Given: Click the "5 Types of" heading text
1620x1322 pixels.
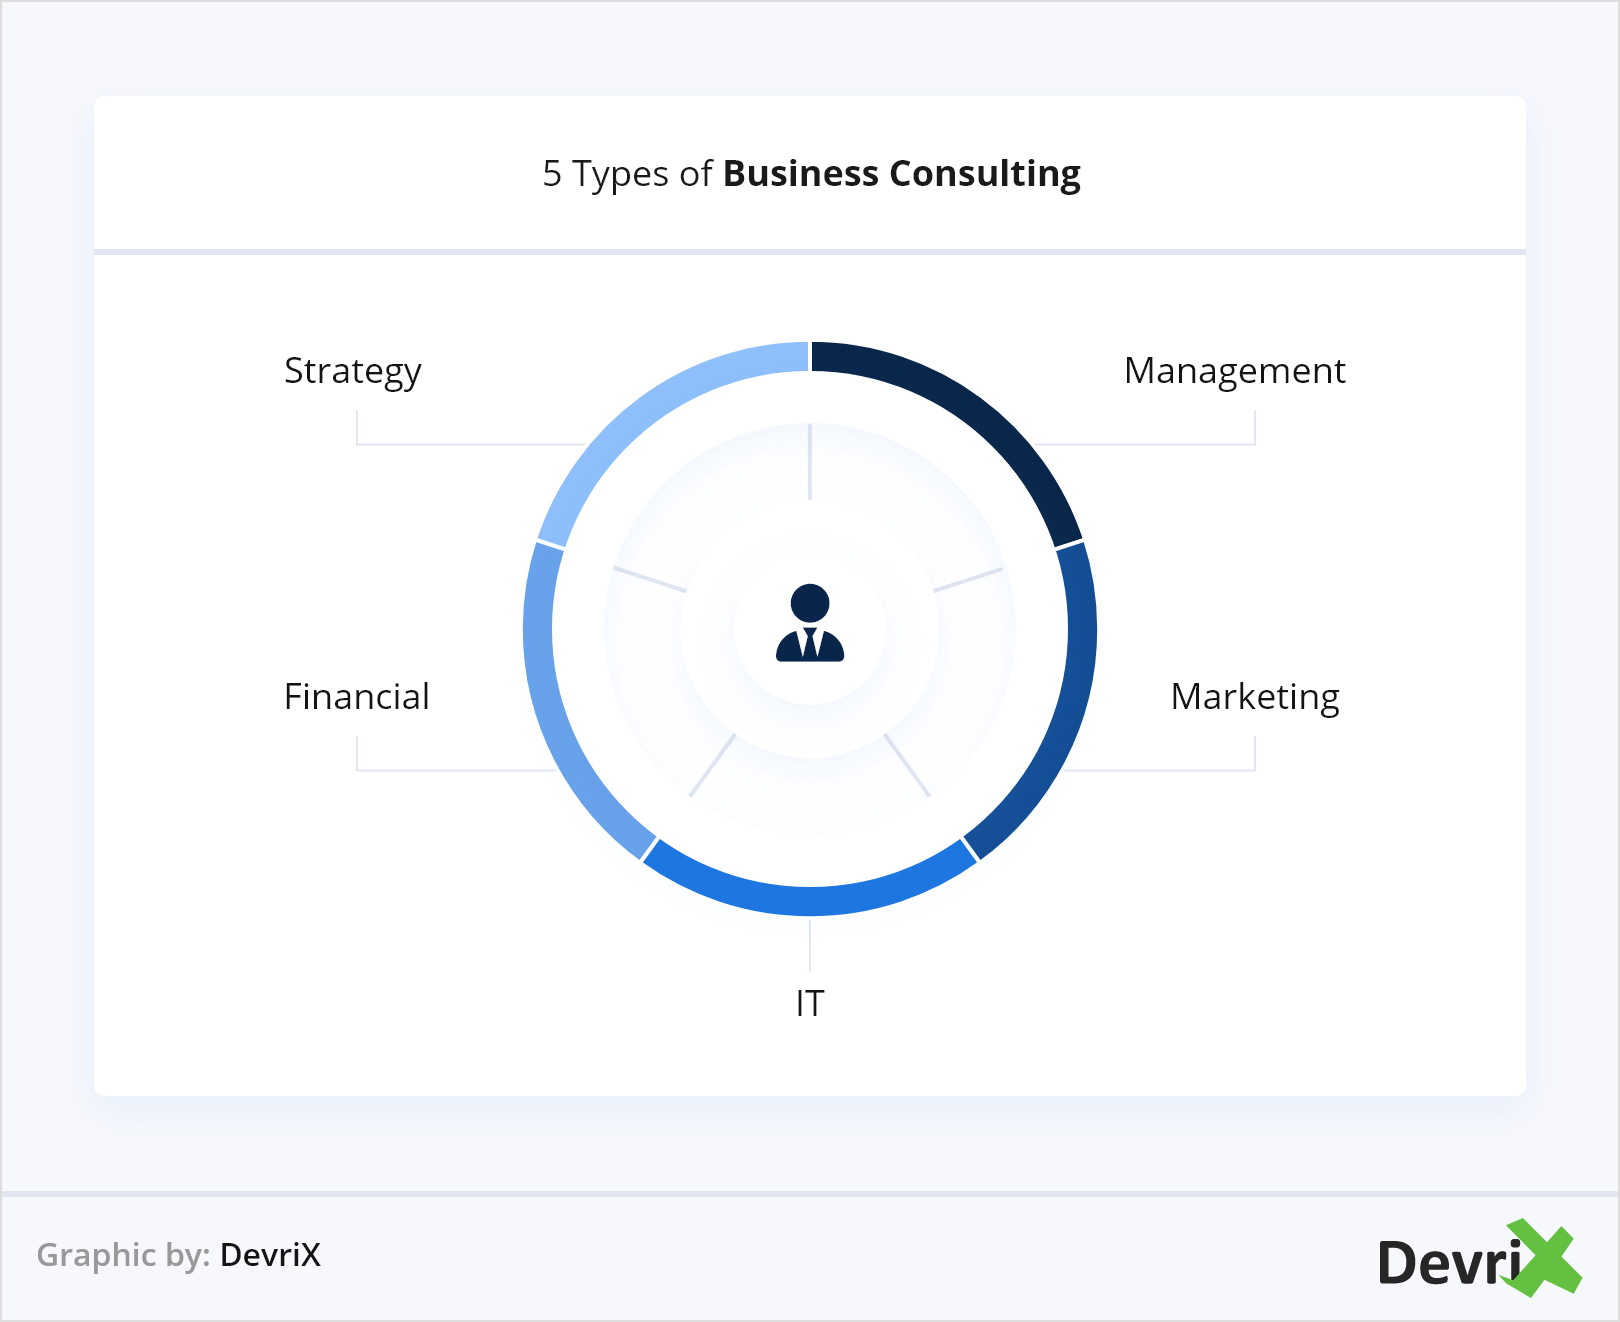Looking at the screenshot, I should pos(627,174).
